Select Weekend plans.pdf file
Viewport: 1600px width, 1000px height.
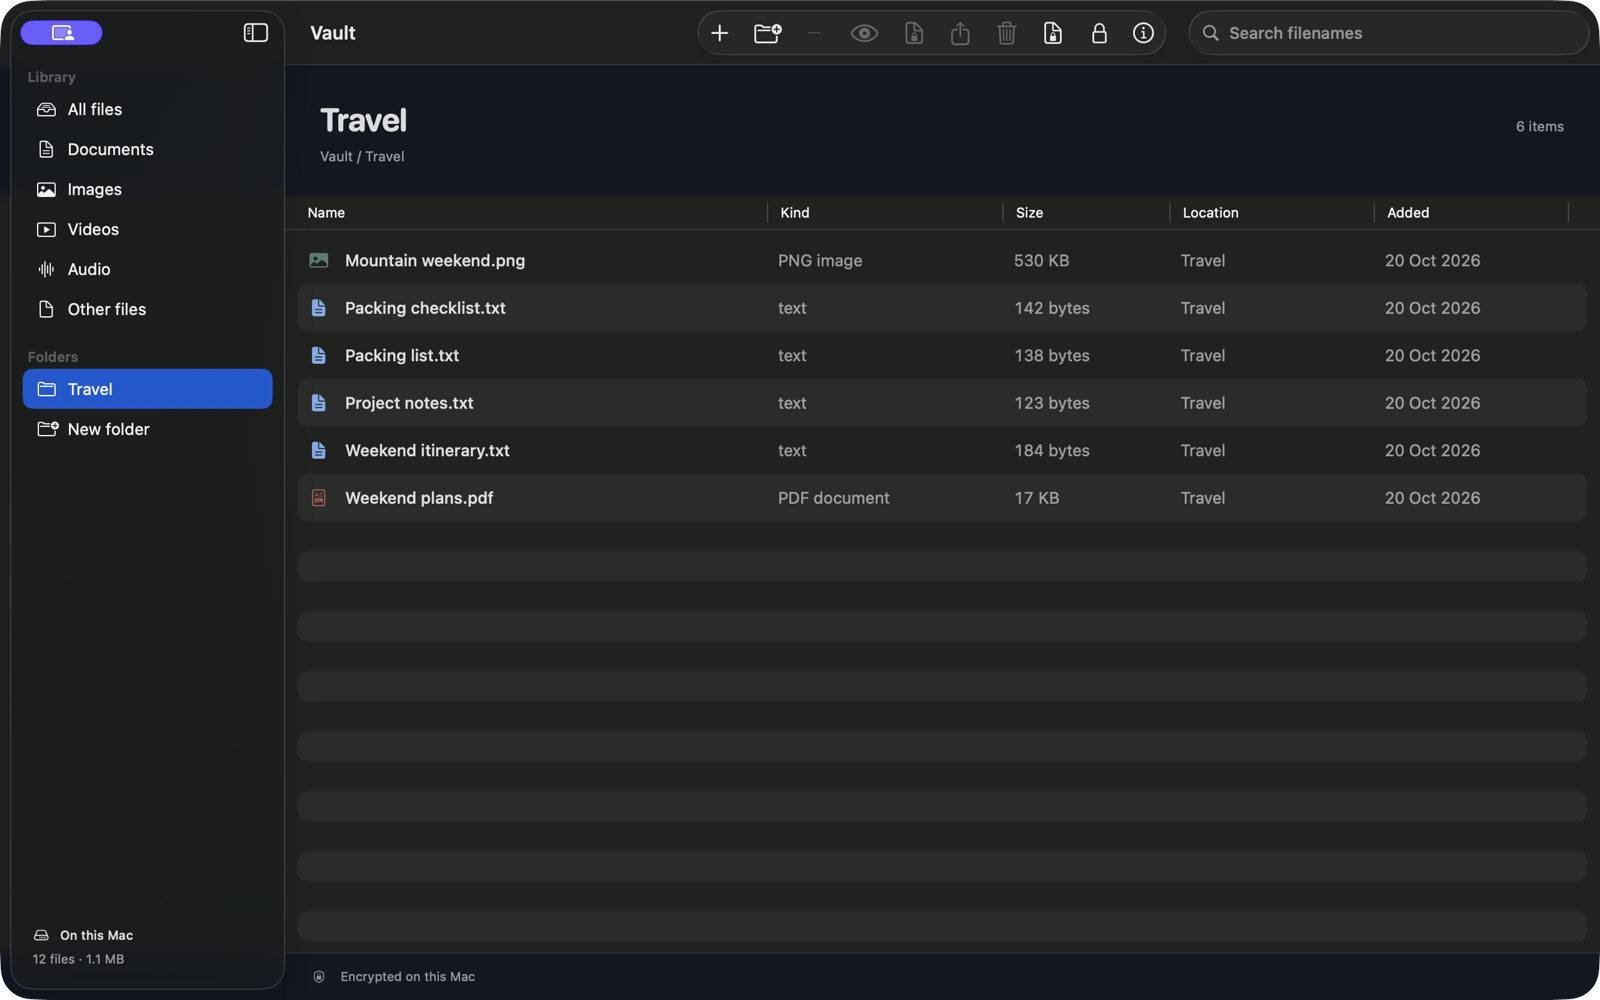pyautogui.click(x=942, y=498)
